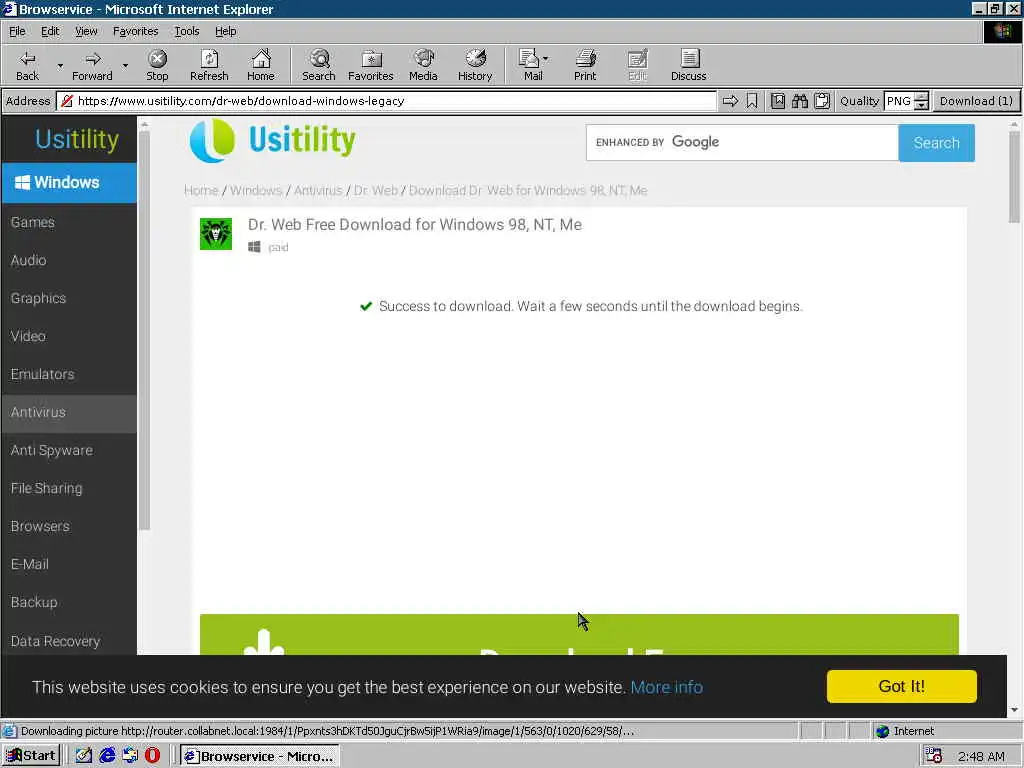Select the Antivirus category
Image resolution: width=1024 pixels, height=768 pixels.
69,412
